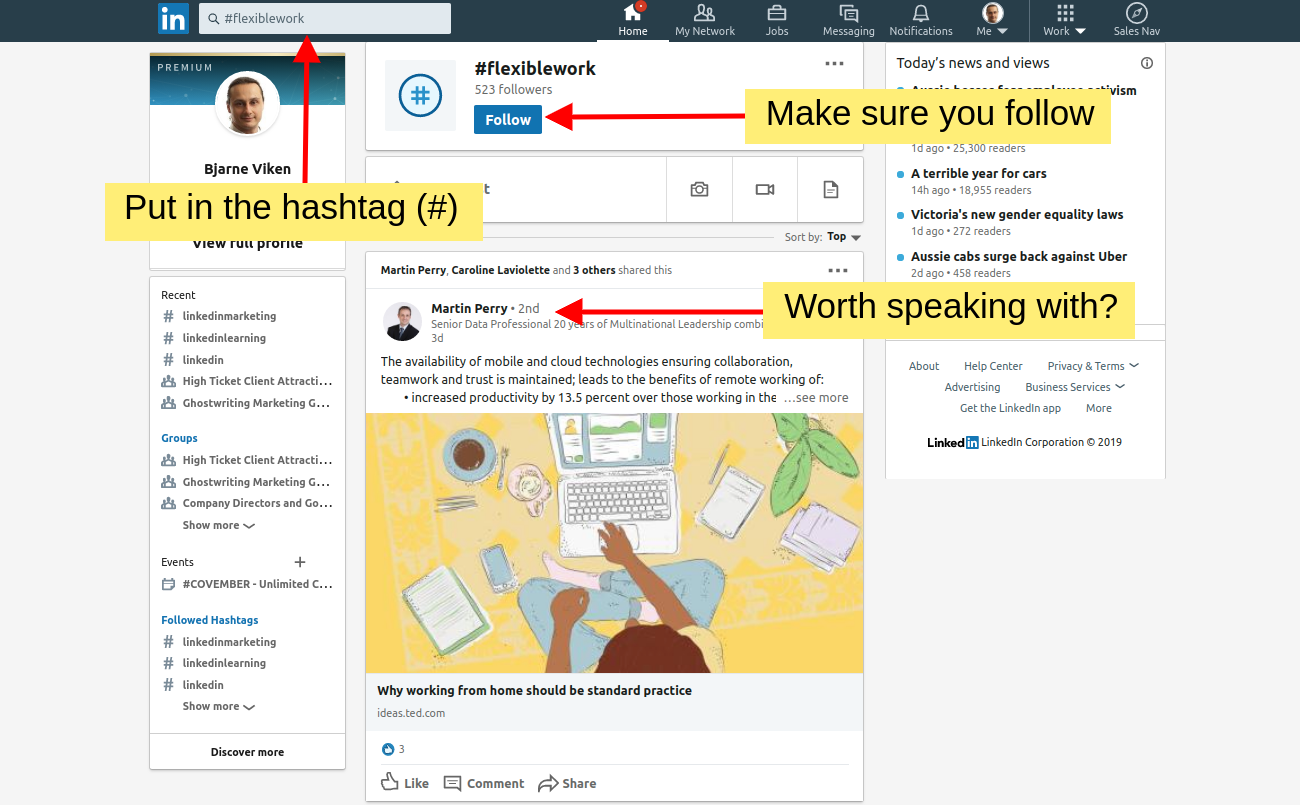Open the ideas.ted.com source link
Screen dimensions: 1300x805
(411, 713)
